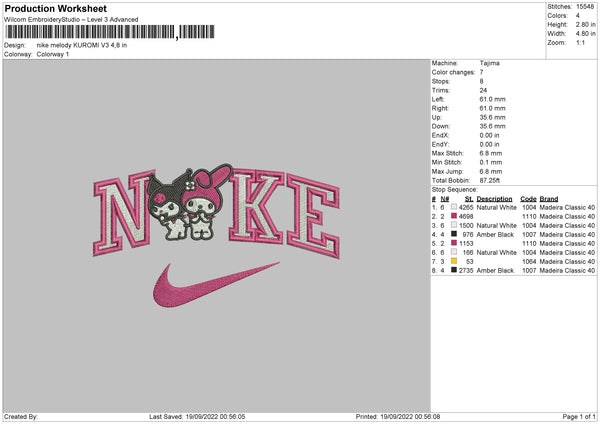The width and height of the screenshot is (600, 424).
Task: Select the Stitches value '15548'
Action: click(x=585, y=7)
